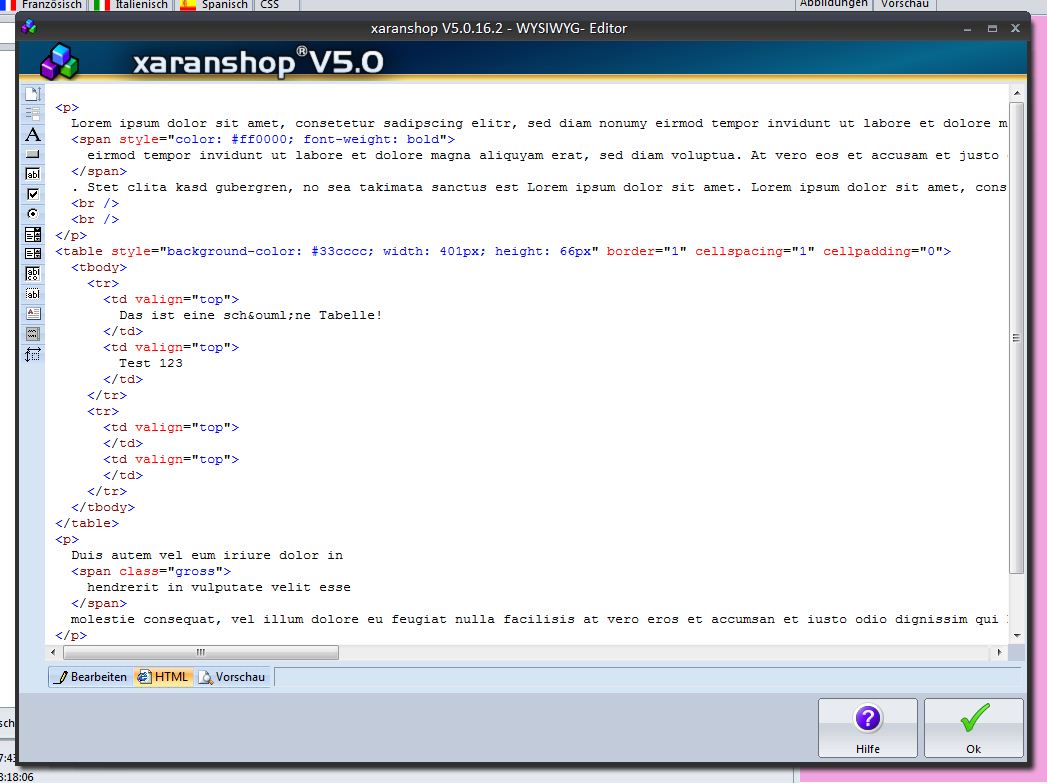
Task: Select the large letter A text tool
Action: coord(33,134)
